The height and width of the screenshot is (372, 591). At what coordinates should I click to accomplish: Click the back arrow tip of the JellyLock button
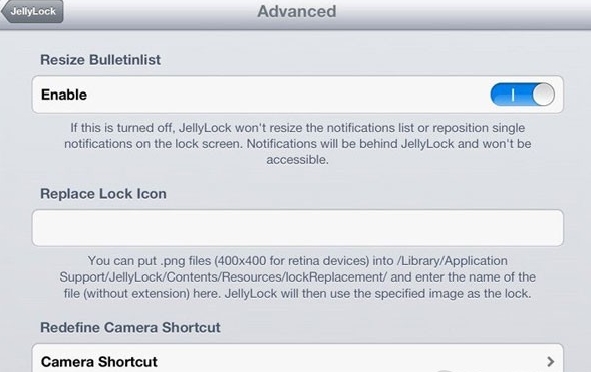(5, 11)
